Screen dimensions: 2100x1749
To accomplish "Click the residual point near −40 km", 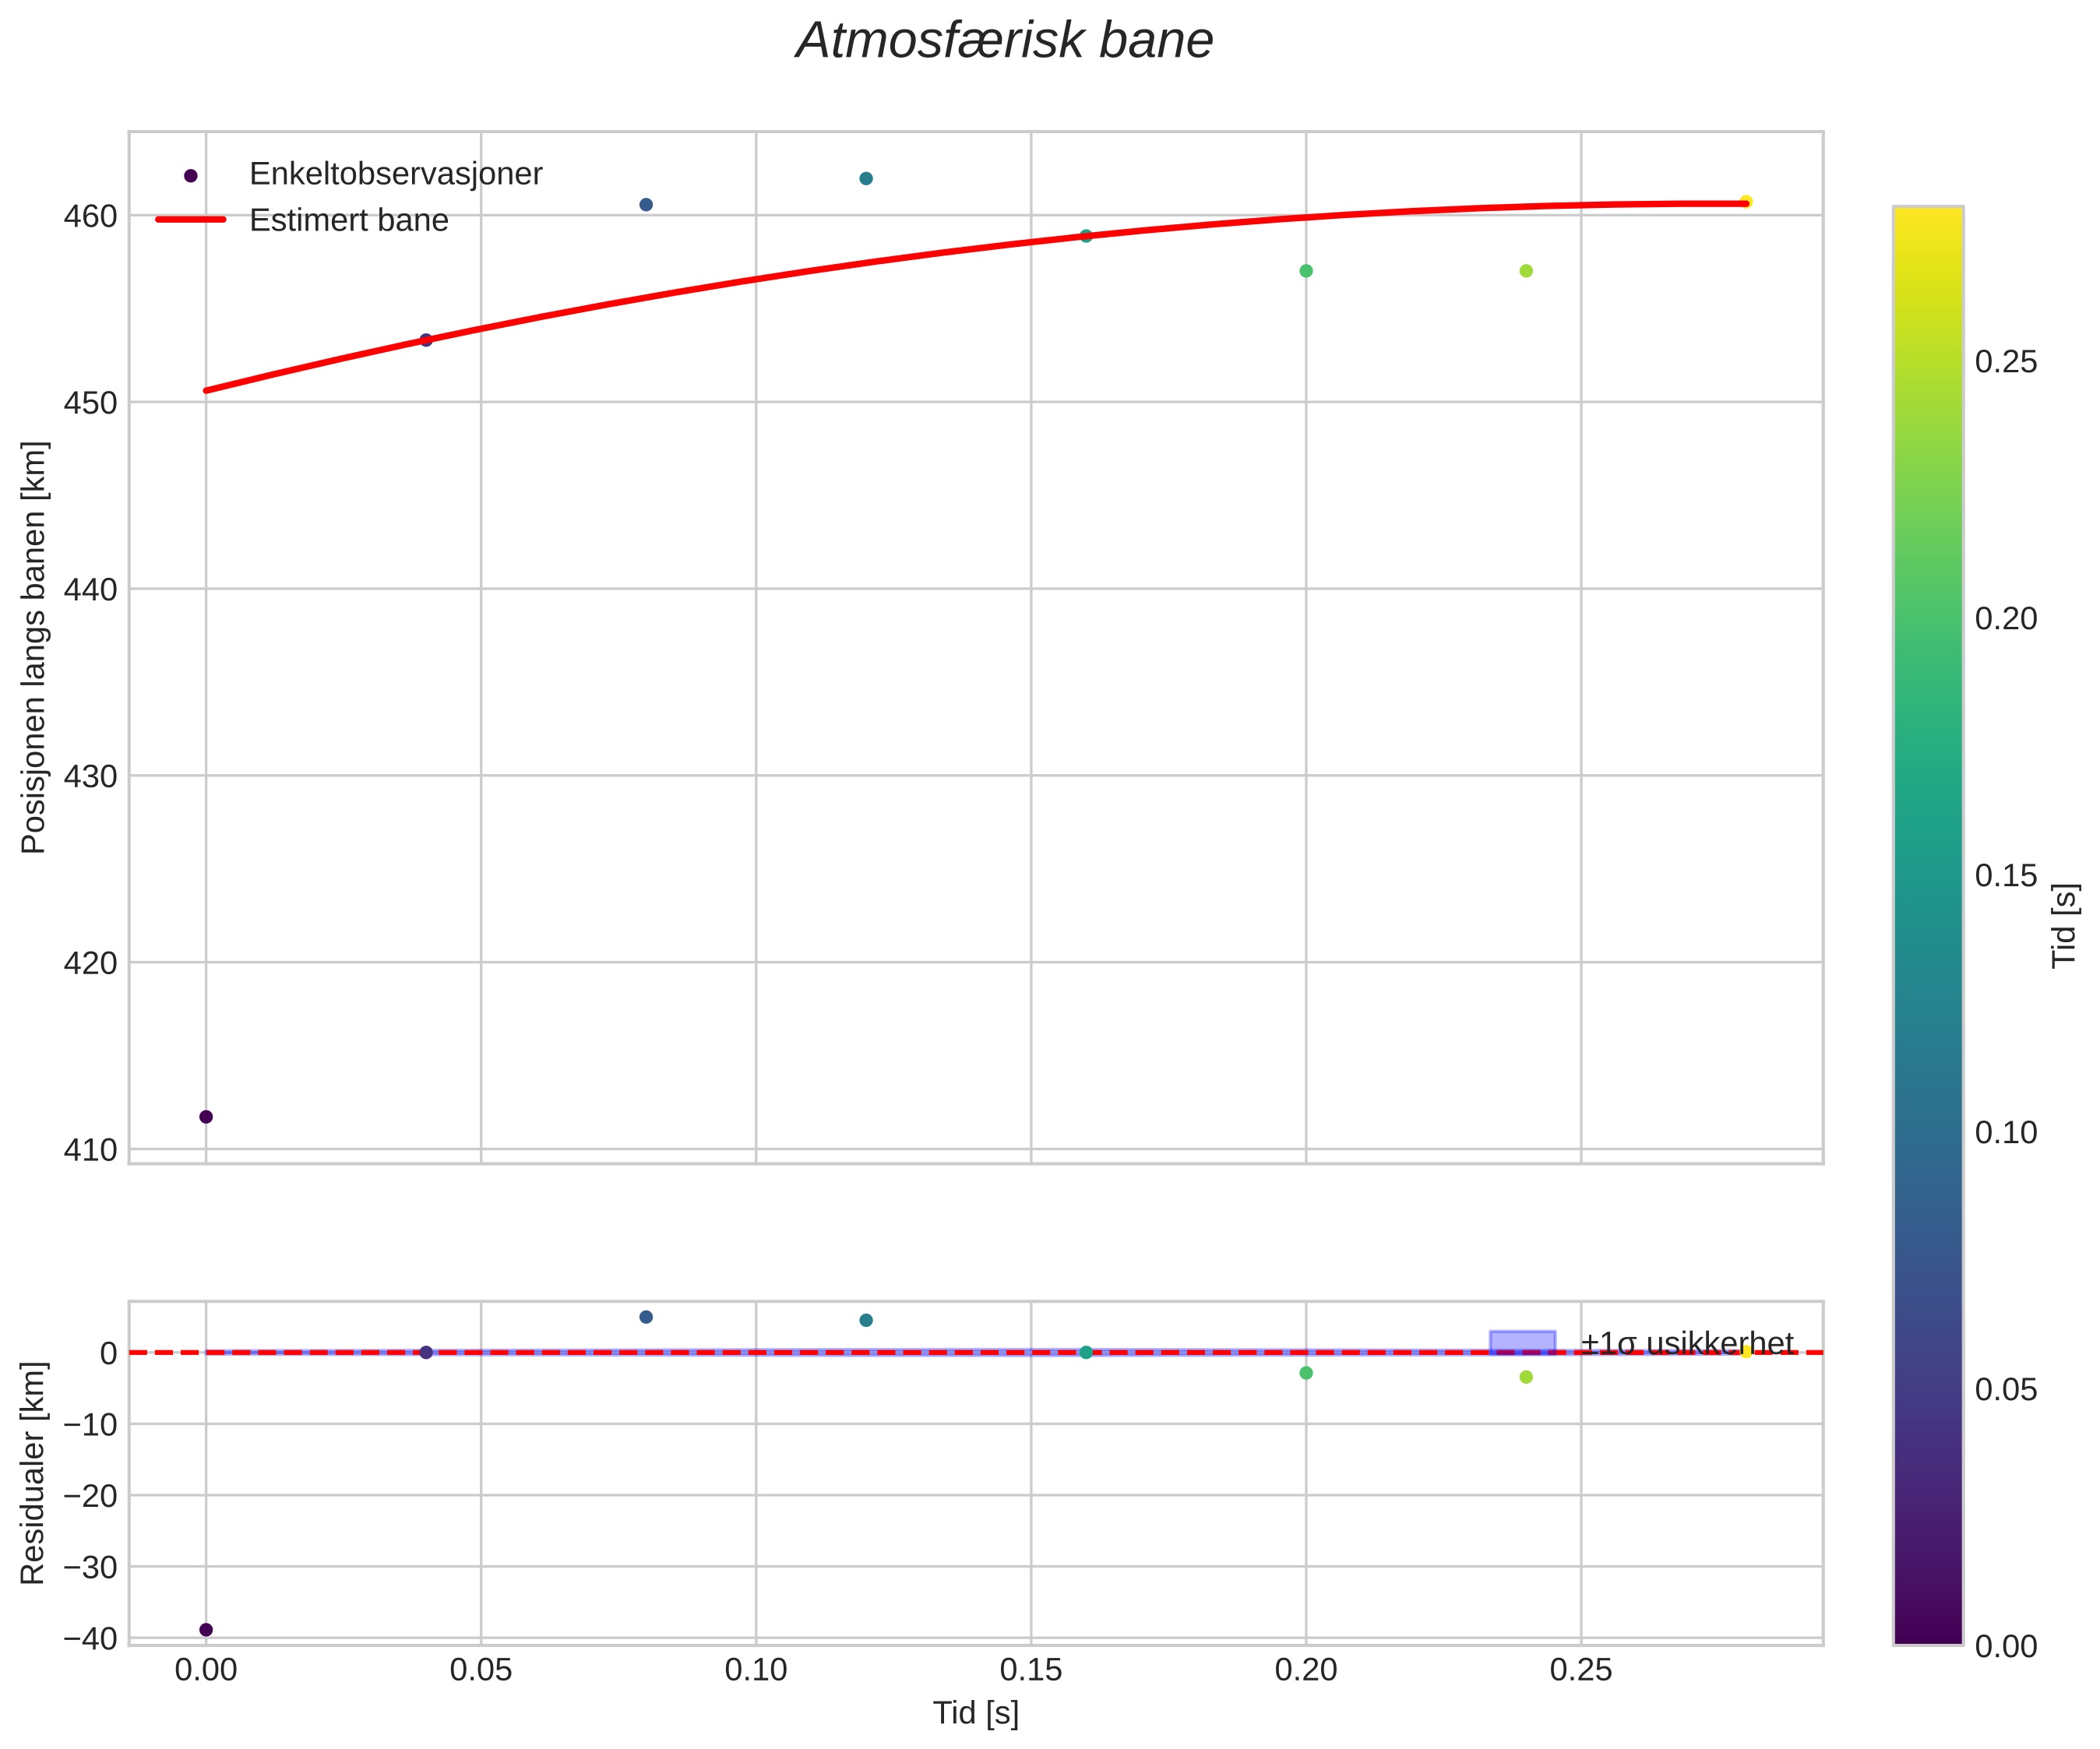I will tap(206, 1630).
